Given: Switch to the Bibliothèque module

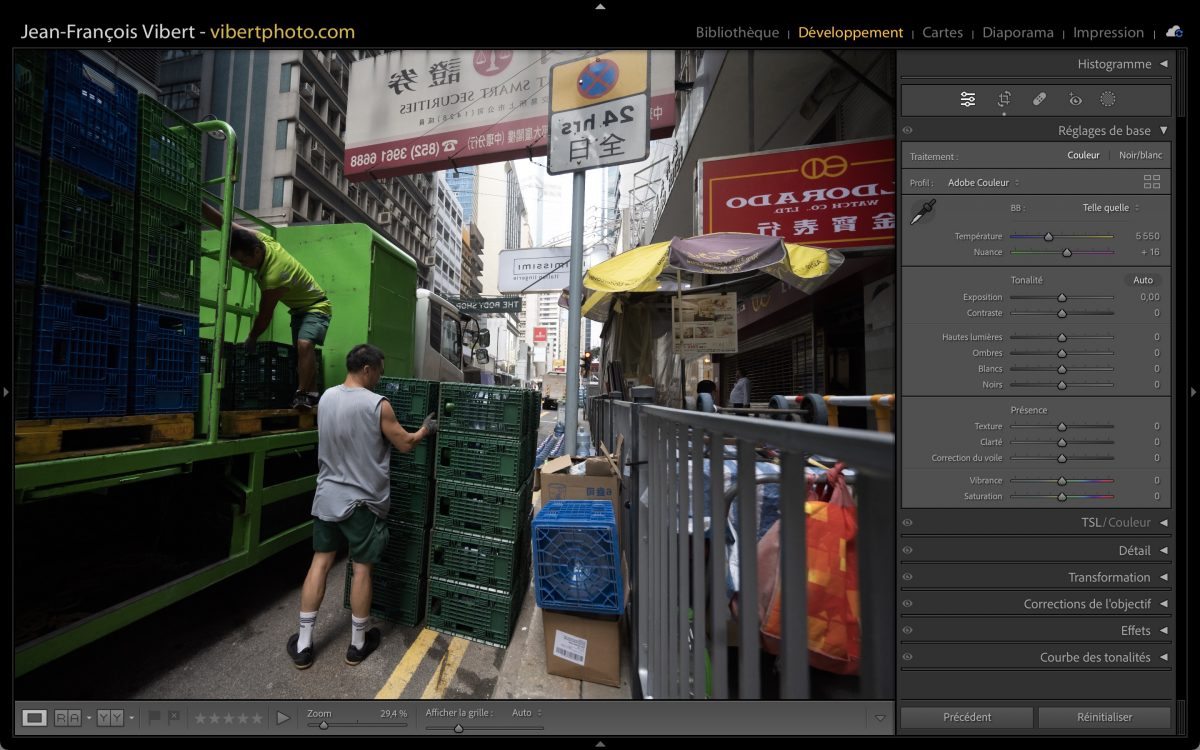Looking at the screenshot, I should [x=737, y=32].
